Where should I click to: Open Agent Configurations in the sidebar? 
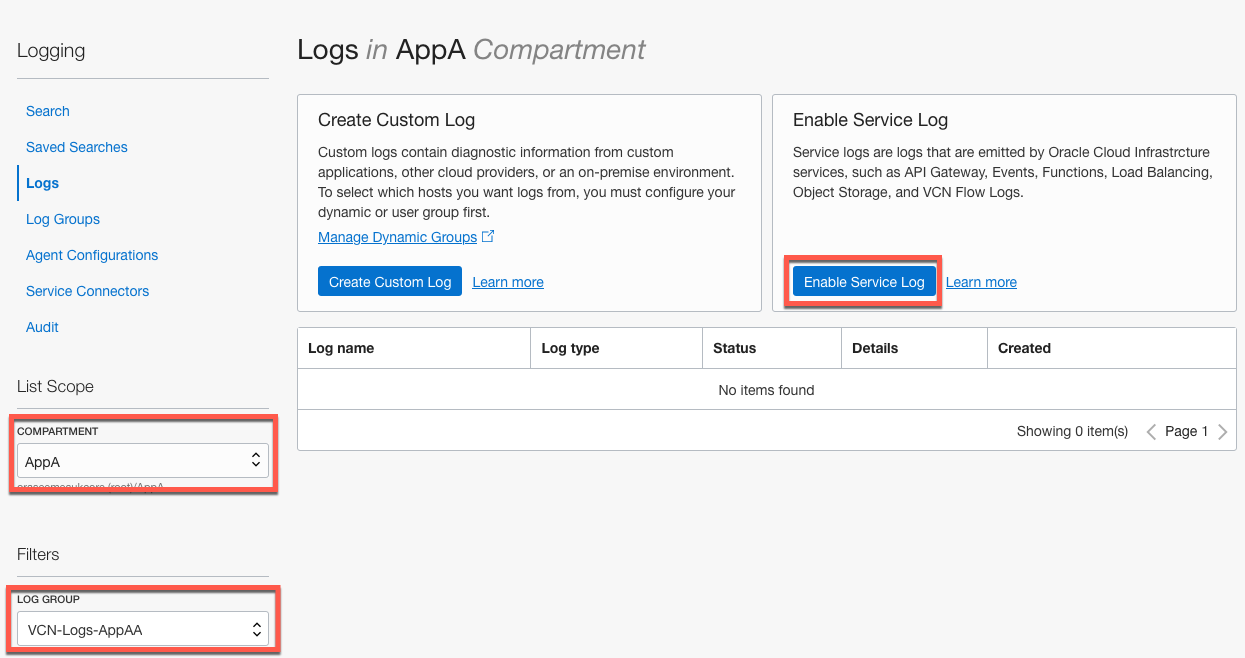coord(92,255)
